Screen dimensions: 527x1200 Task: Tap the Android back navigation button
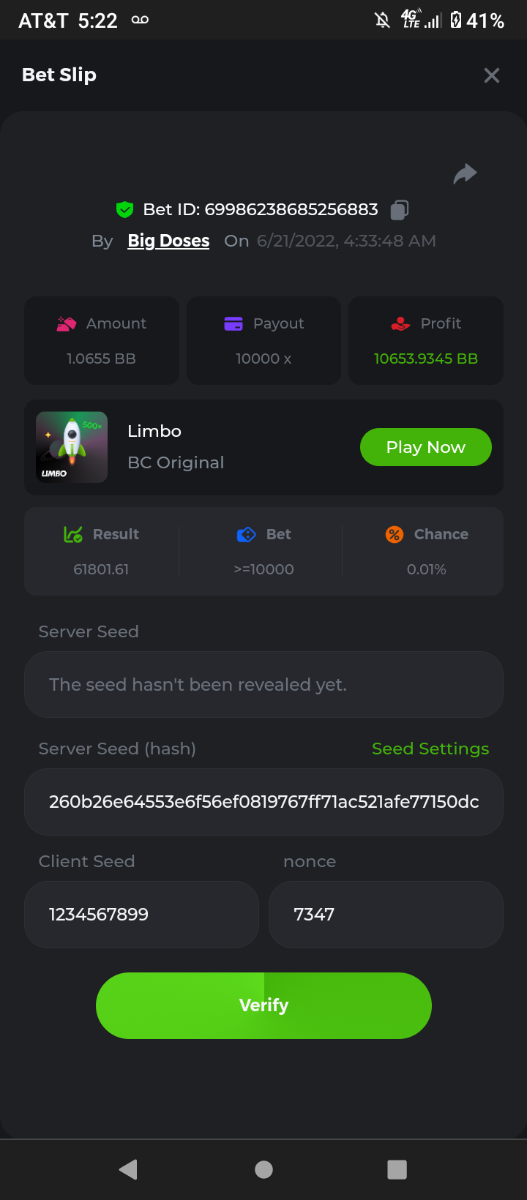pos(127,1169)
